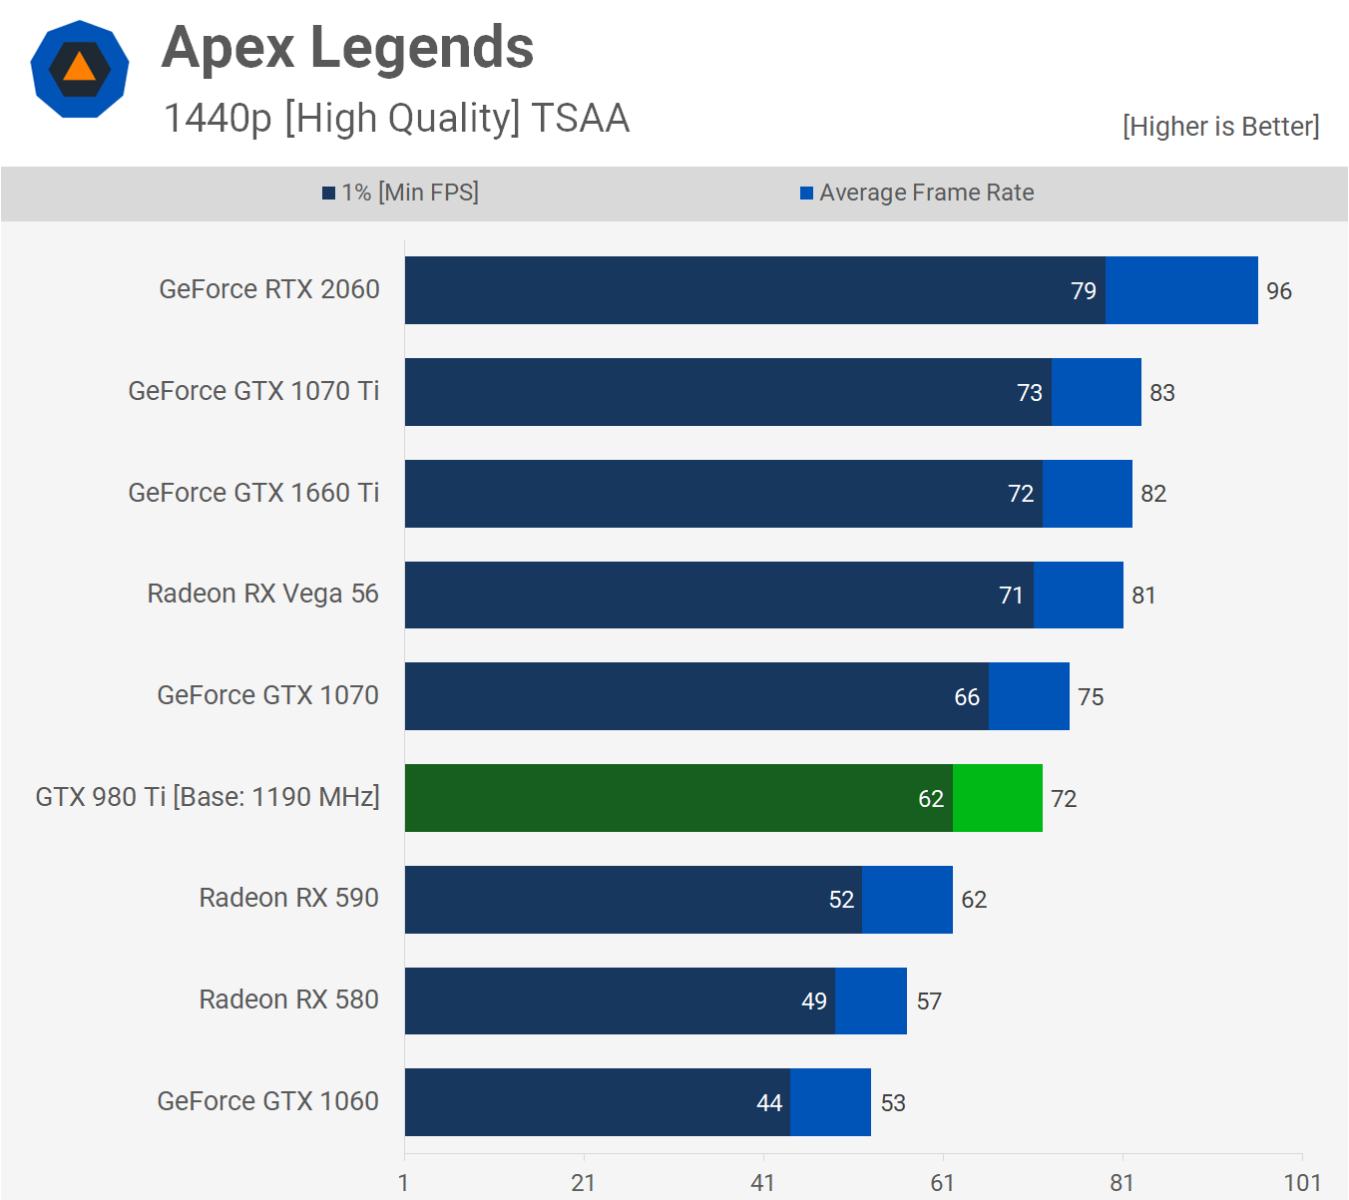Click the "44" value in the GTX 1060 bar
The image size is (1349, 1200).
point(769,1103)
